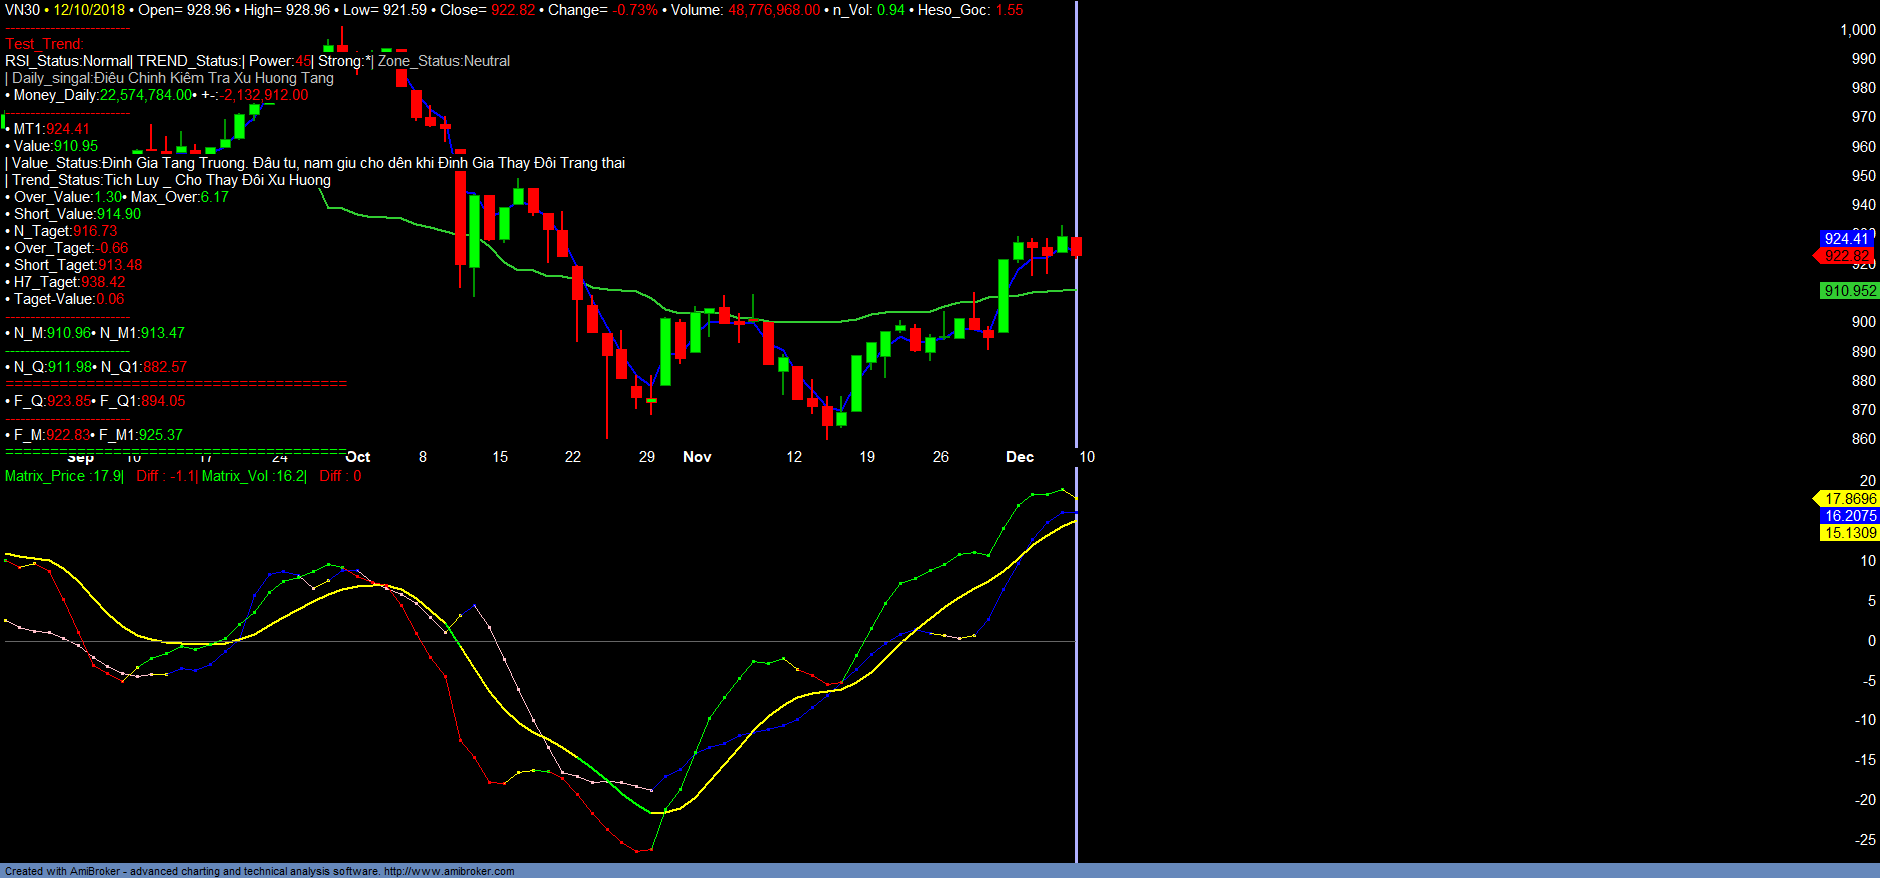Click the blue 924.41 price marker

(x=1846, y=238)
